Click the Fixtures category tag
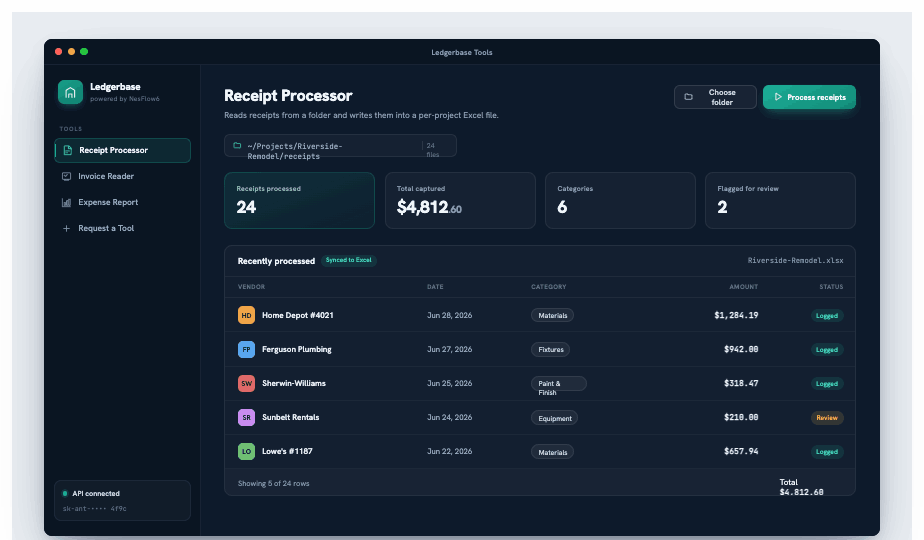 [x=551, y=350]
